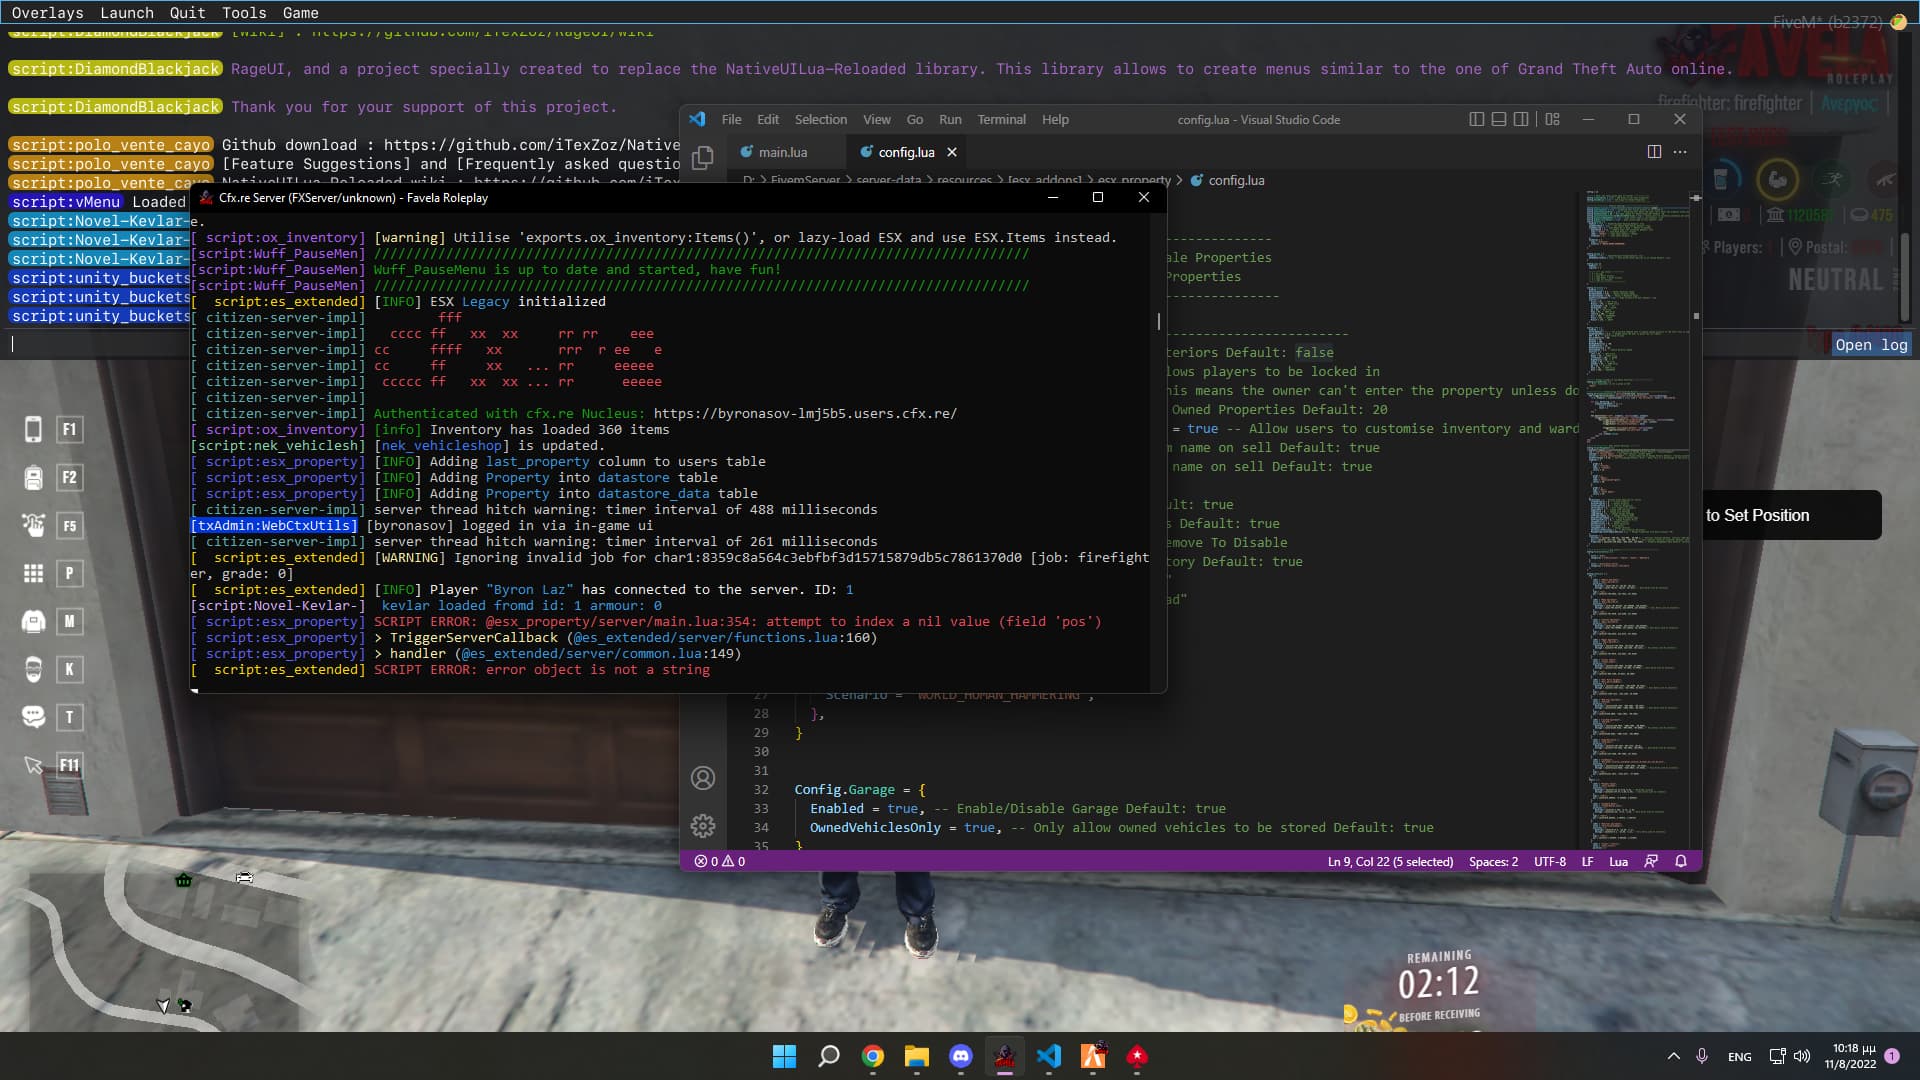Screen dimensions: 1920x1080
Task: Click the F1 phone icon in game HUD
Action: point(33,430)
